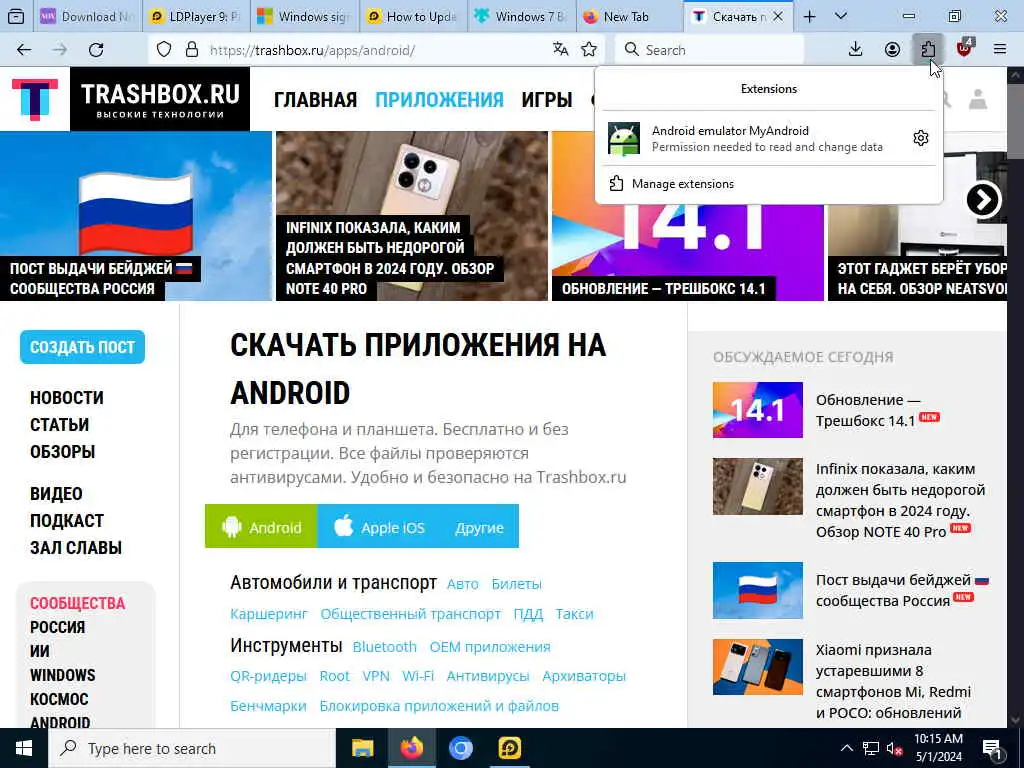Click the Windows Start button
This screenshot has height=768, width=1024.
(x=24, y=748)
